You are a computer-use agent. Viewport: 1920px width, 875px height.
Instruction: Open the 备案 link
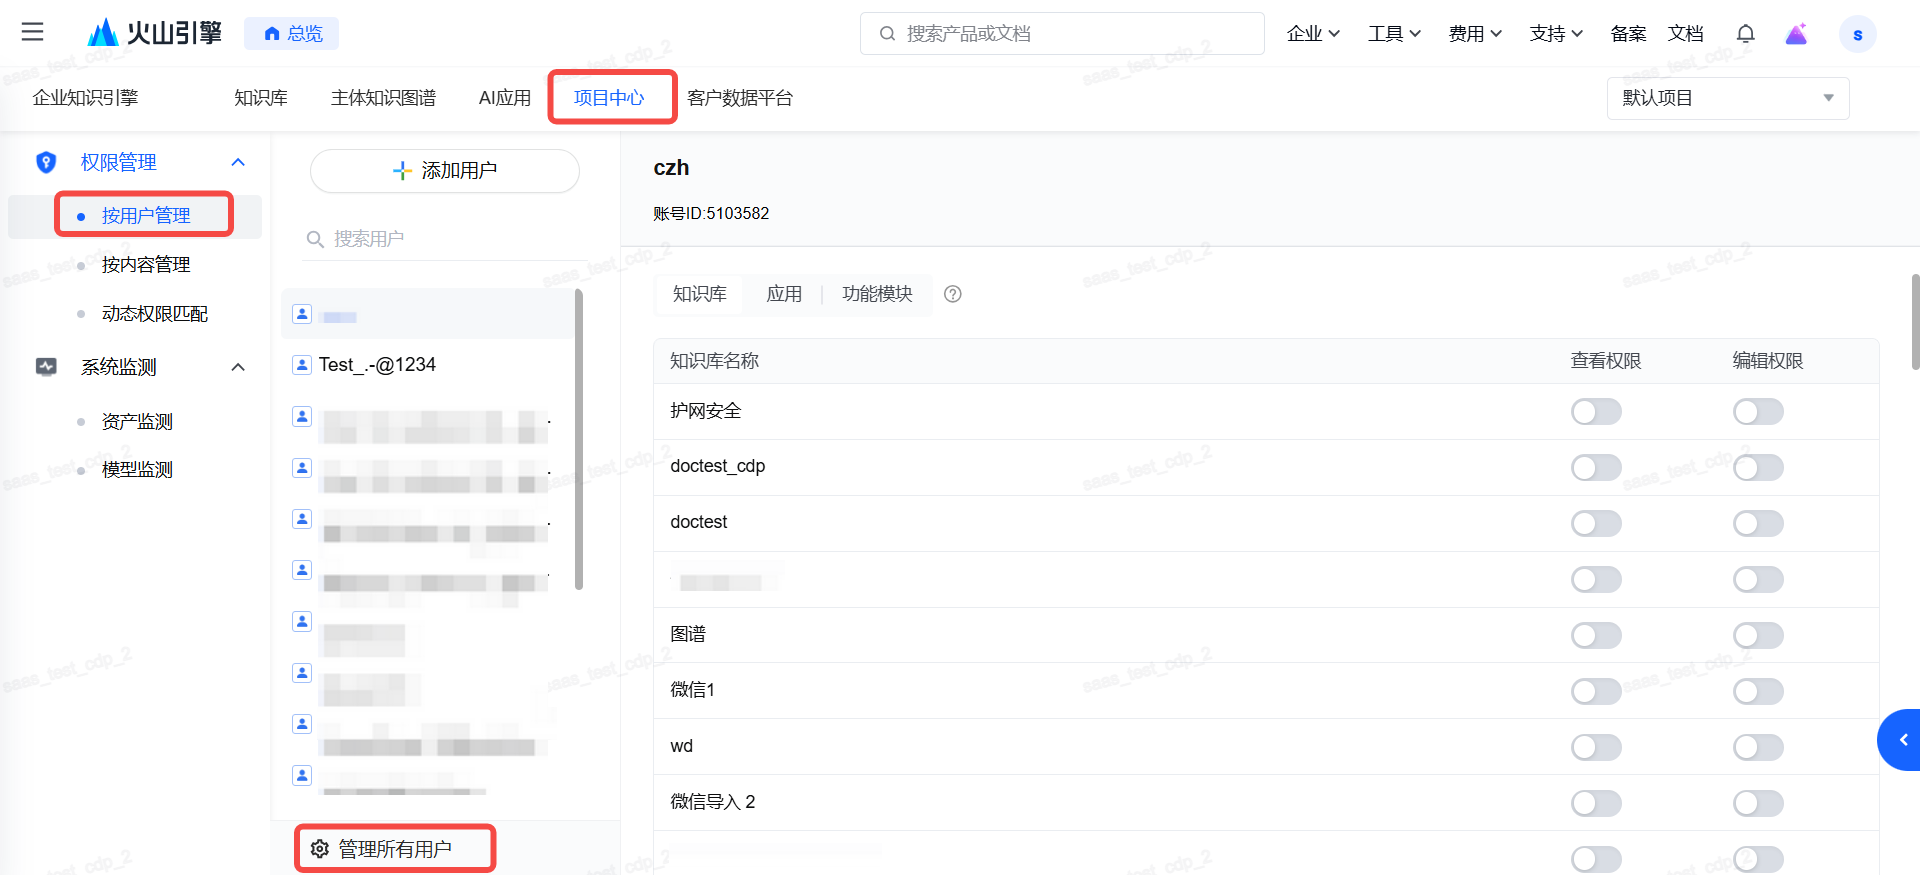point(1628,34)
